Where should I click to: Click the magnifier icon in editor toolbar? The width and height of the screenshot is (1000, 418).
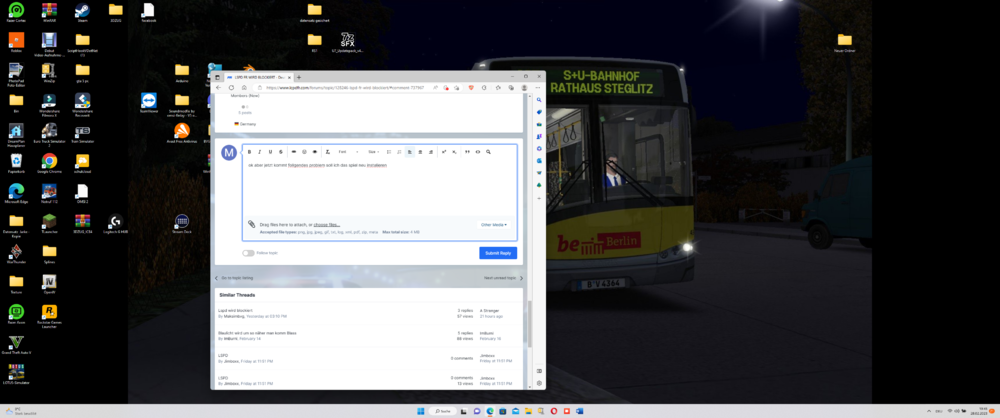489,152
